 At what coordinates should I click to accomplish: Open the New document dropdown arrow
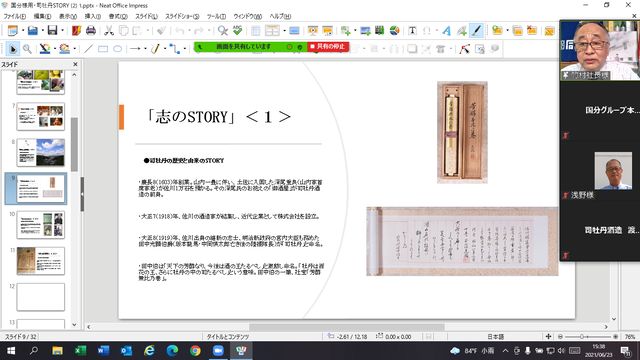(22, 31)
